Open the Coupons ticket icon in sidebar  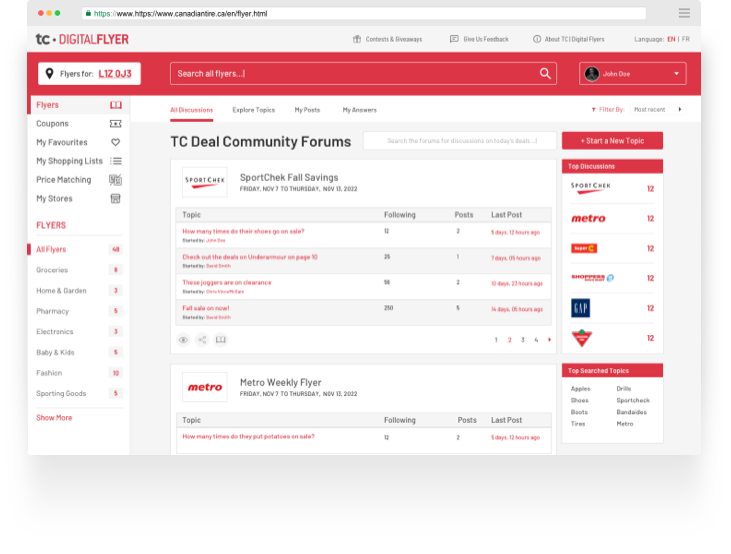(x=115, y=124)
